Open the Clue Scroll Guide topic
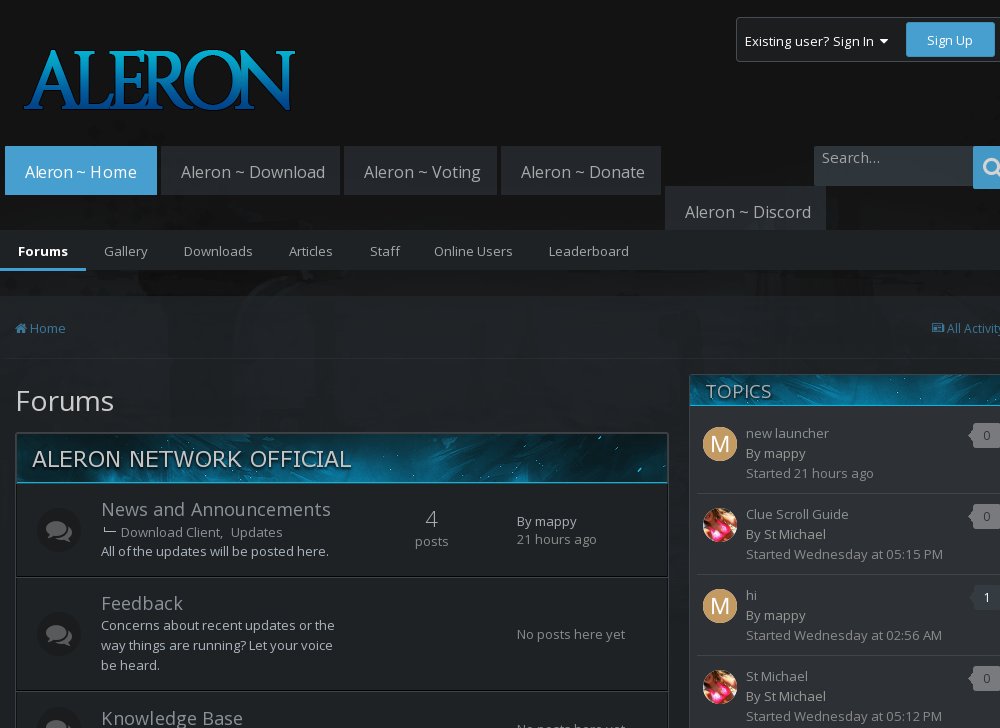This screenshot has width=1000, height=728. 797,514
